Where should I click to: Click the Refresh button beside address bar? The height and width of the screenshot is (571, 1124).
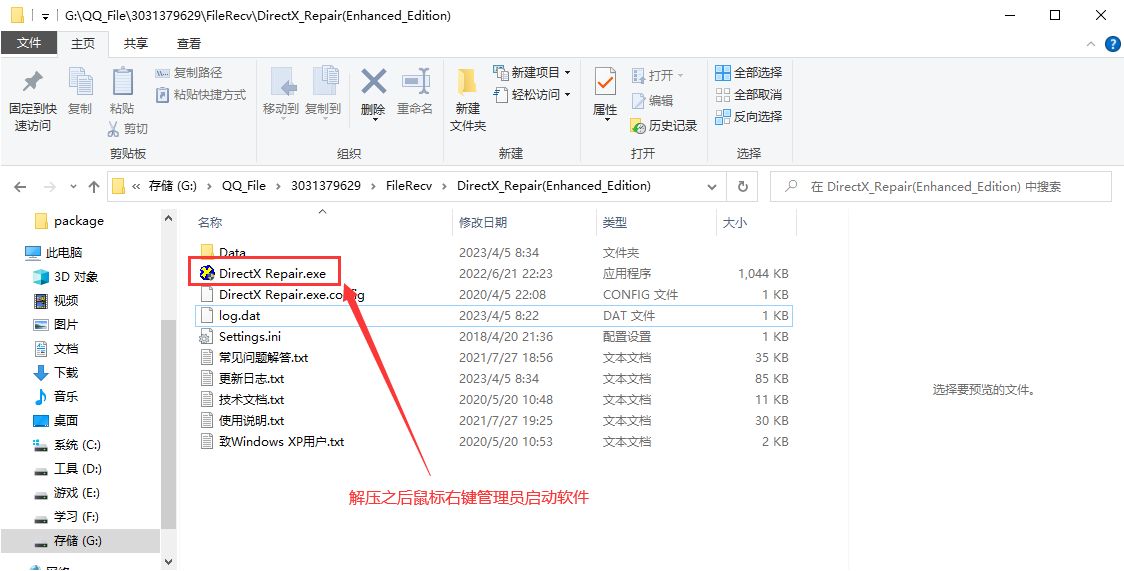click(x=742, y=186)
